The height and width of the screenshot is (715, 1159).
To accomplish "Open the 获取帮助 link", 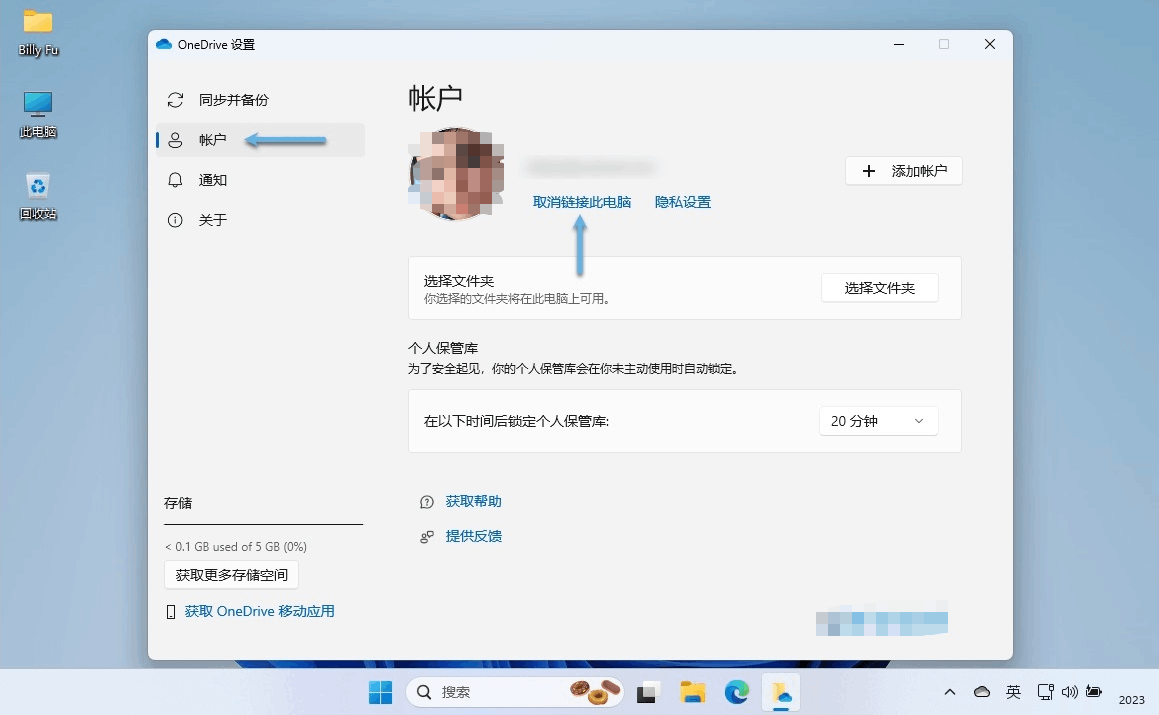I will (474, 501).
